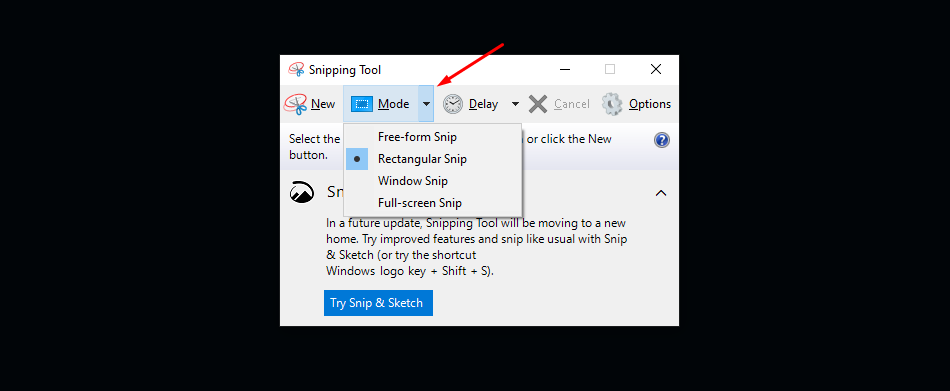Click the grayed Cancel X icon
The height and width of the screenshot is (391, 950).
pyautogui.click(x=538, y=104)
